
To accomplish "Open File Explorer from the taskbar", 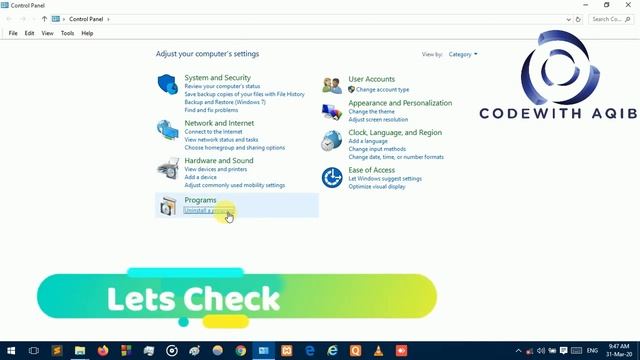I will [80, 351].
